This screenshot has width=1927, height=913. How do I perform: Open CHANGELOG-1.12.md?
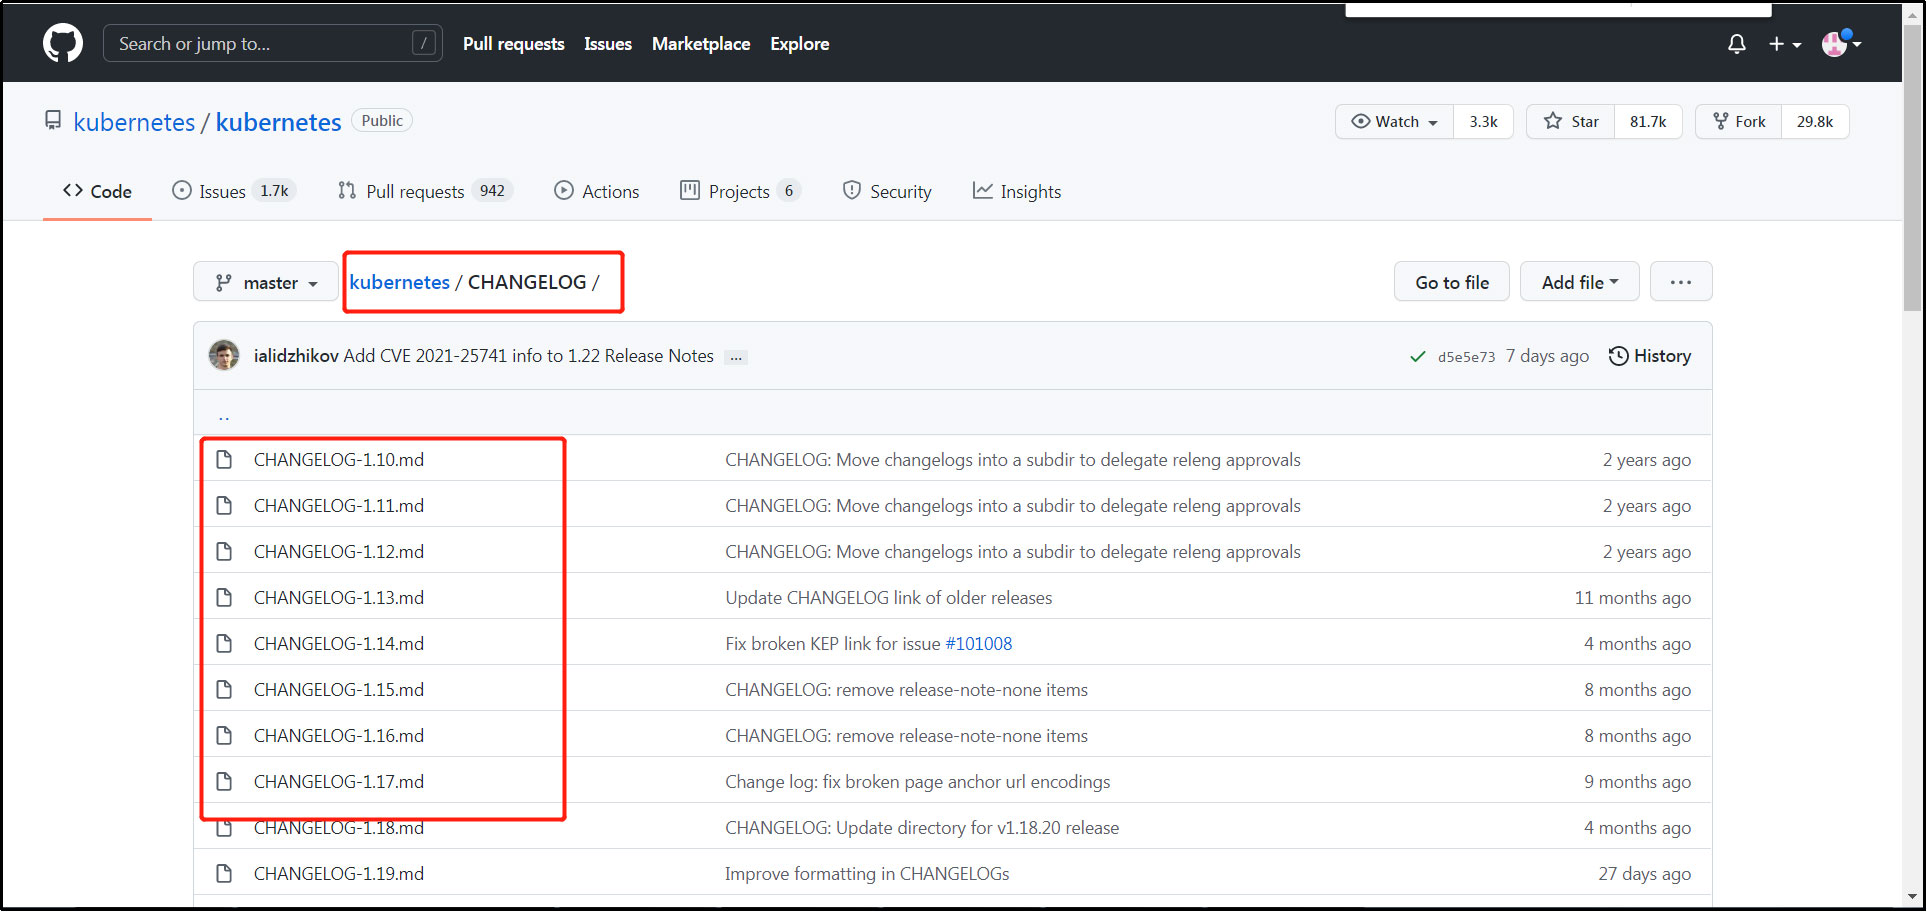click(x=339, y=552)
